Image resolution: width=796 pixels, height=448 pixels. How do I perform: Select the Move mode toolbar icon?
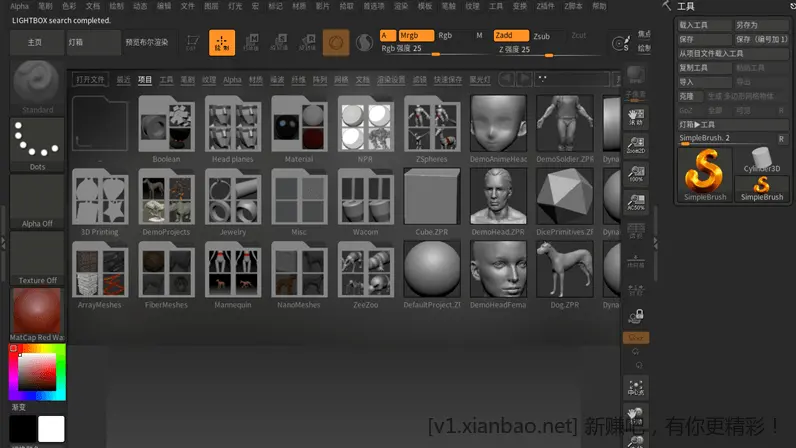(x=251, y=43)
